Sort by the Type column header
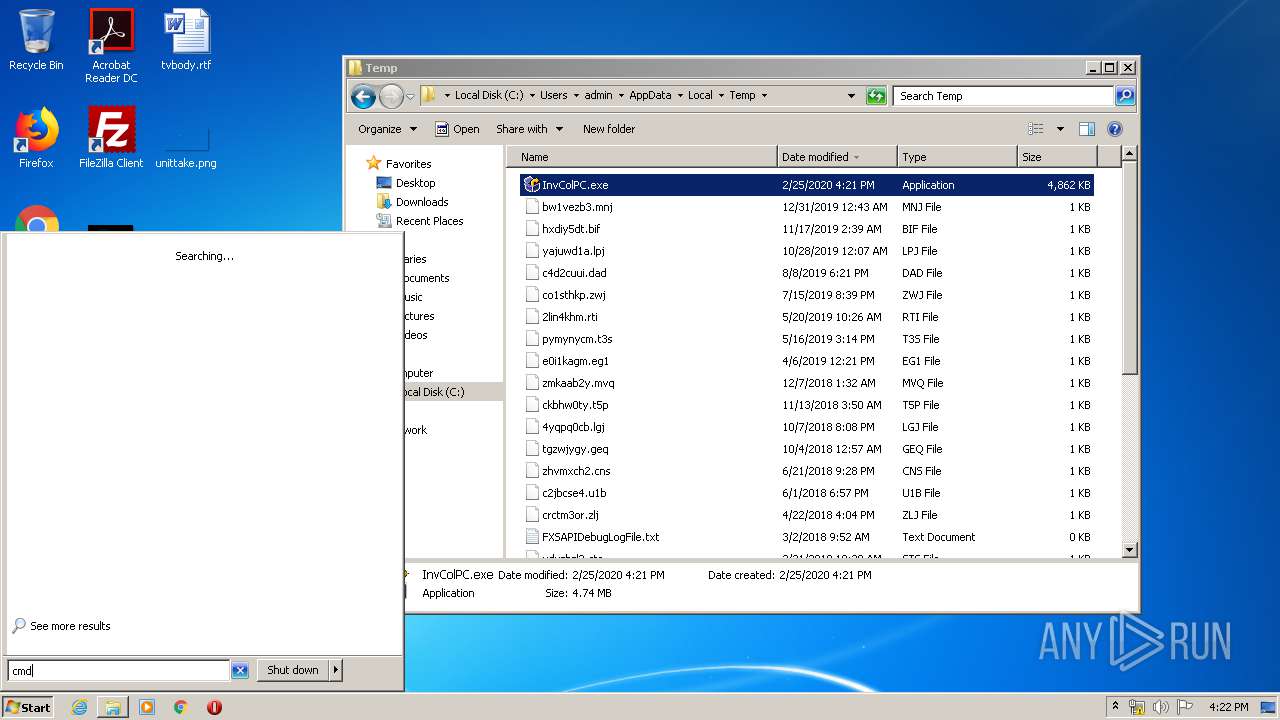The image size is (1280, 720). pyautogui.click(x=957, y=157)
